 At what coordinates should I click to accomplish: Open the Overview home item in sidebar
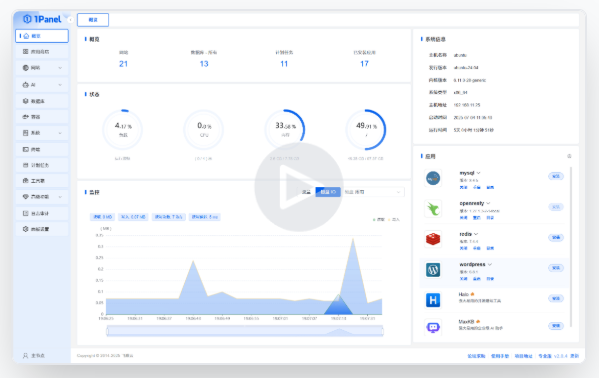42,36
